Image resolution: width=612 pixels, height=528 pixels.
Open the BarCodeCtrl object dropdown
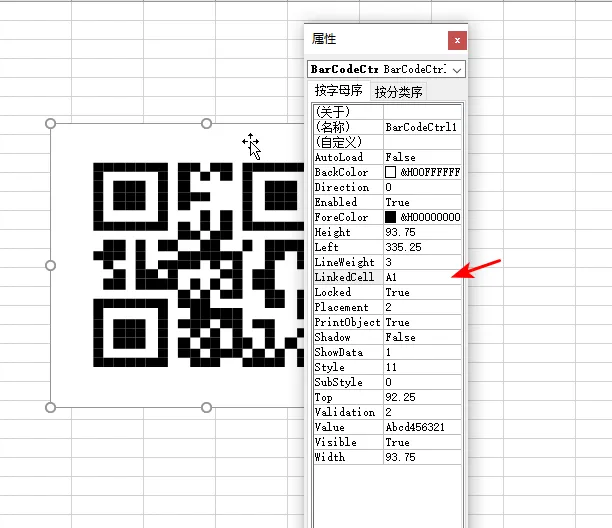click(x=457, y=70)
